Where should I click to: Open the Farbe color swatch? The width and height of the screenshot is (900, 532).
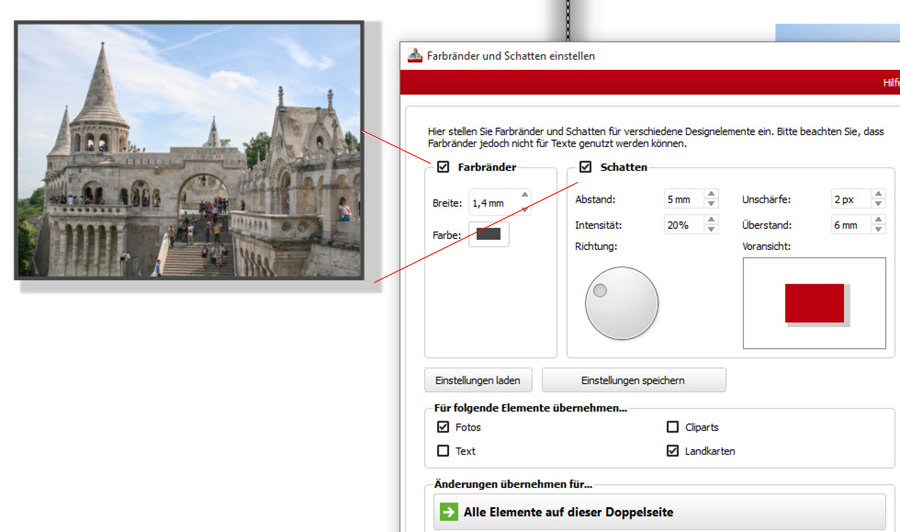tap(489, 234)
